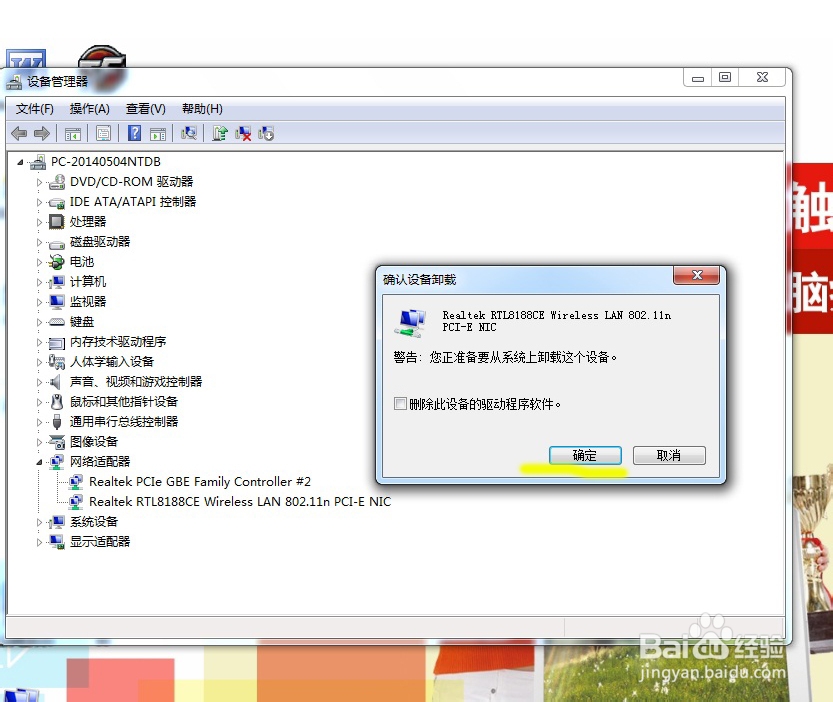The height and width of the screenshot is (702, 833).
Task: Select the 人体学输入设备 icon
Action: tap(56, 362)
